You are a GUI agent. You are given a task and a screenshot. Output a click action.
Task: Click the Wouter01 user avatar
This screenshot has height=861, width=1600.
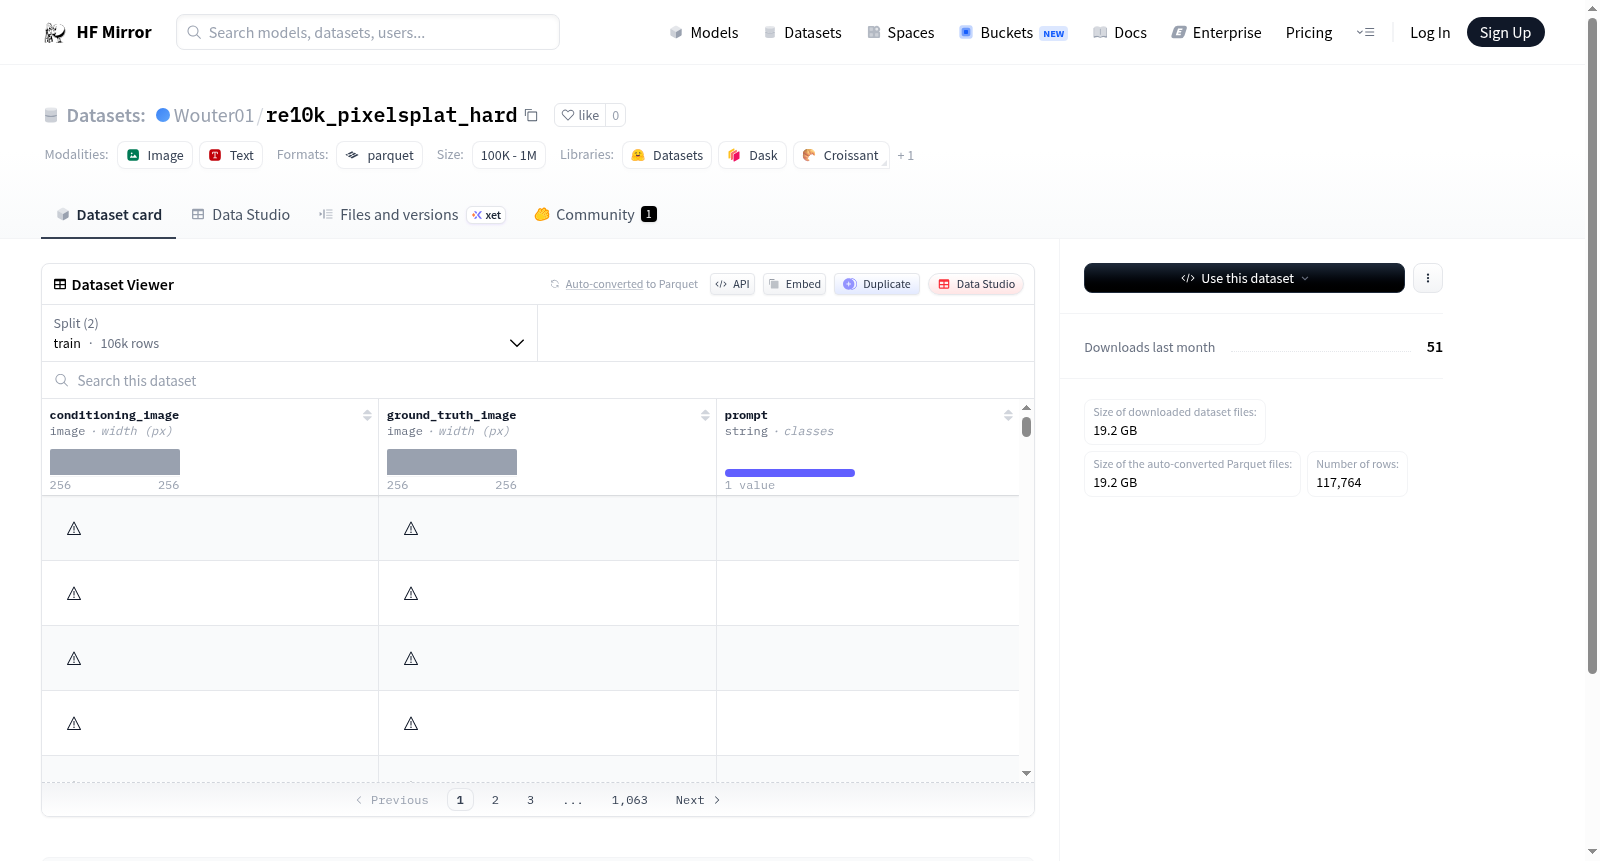click(x=163, y=115)
